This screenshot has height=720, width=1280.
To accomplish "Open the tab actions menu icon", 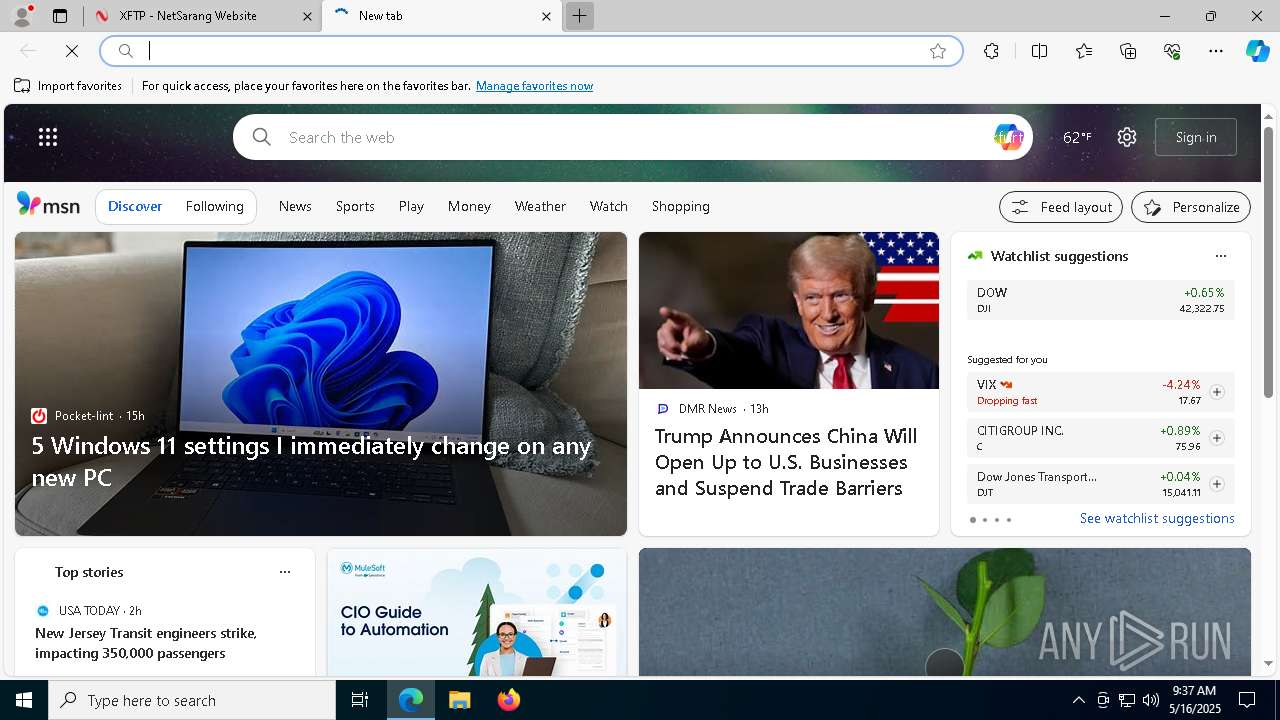I will (x=60, y=16).
